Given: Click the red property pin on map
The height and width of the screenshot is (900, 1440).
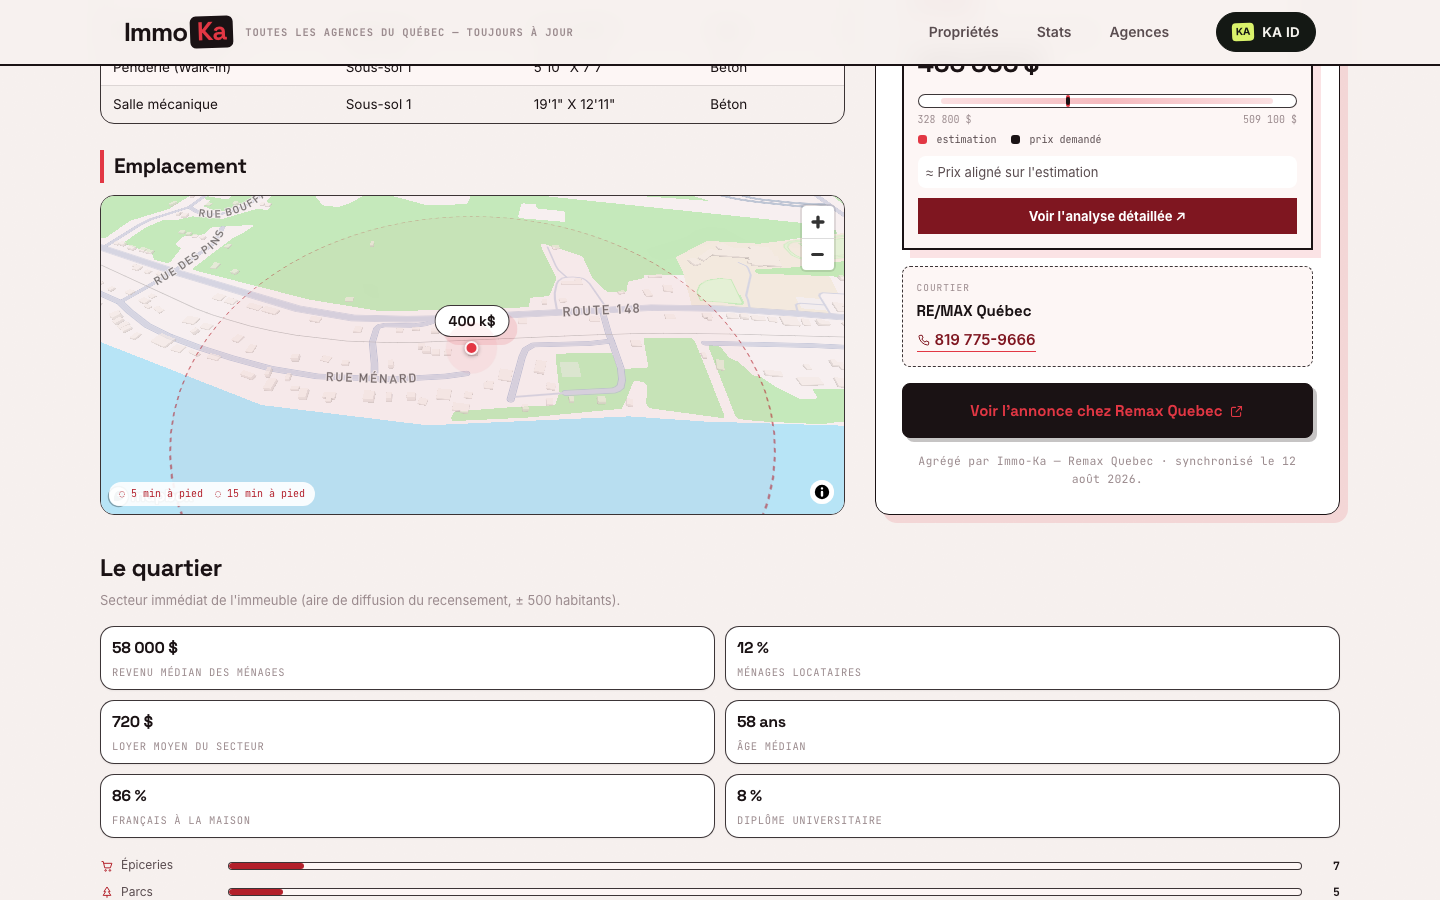Looking at the screenshot, I should 472,348.
